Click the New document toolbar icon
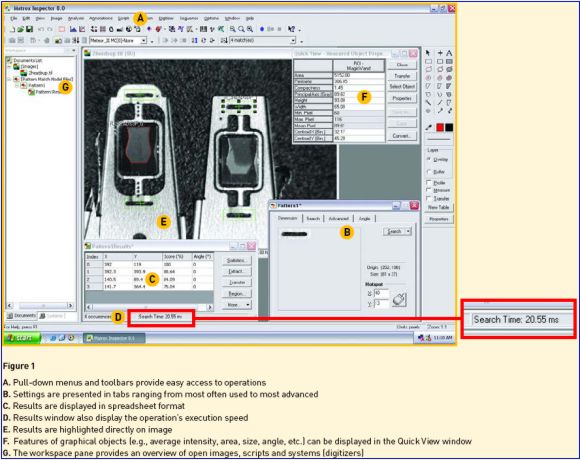This screenshot has width=580, height=460. 12,29
